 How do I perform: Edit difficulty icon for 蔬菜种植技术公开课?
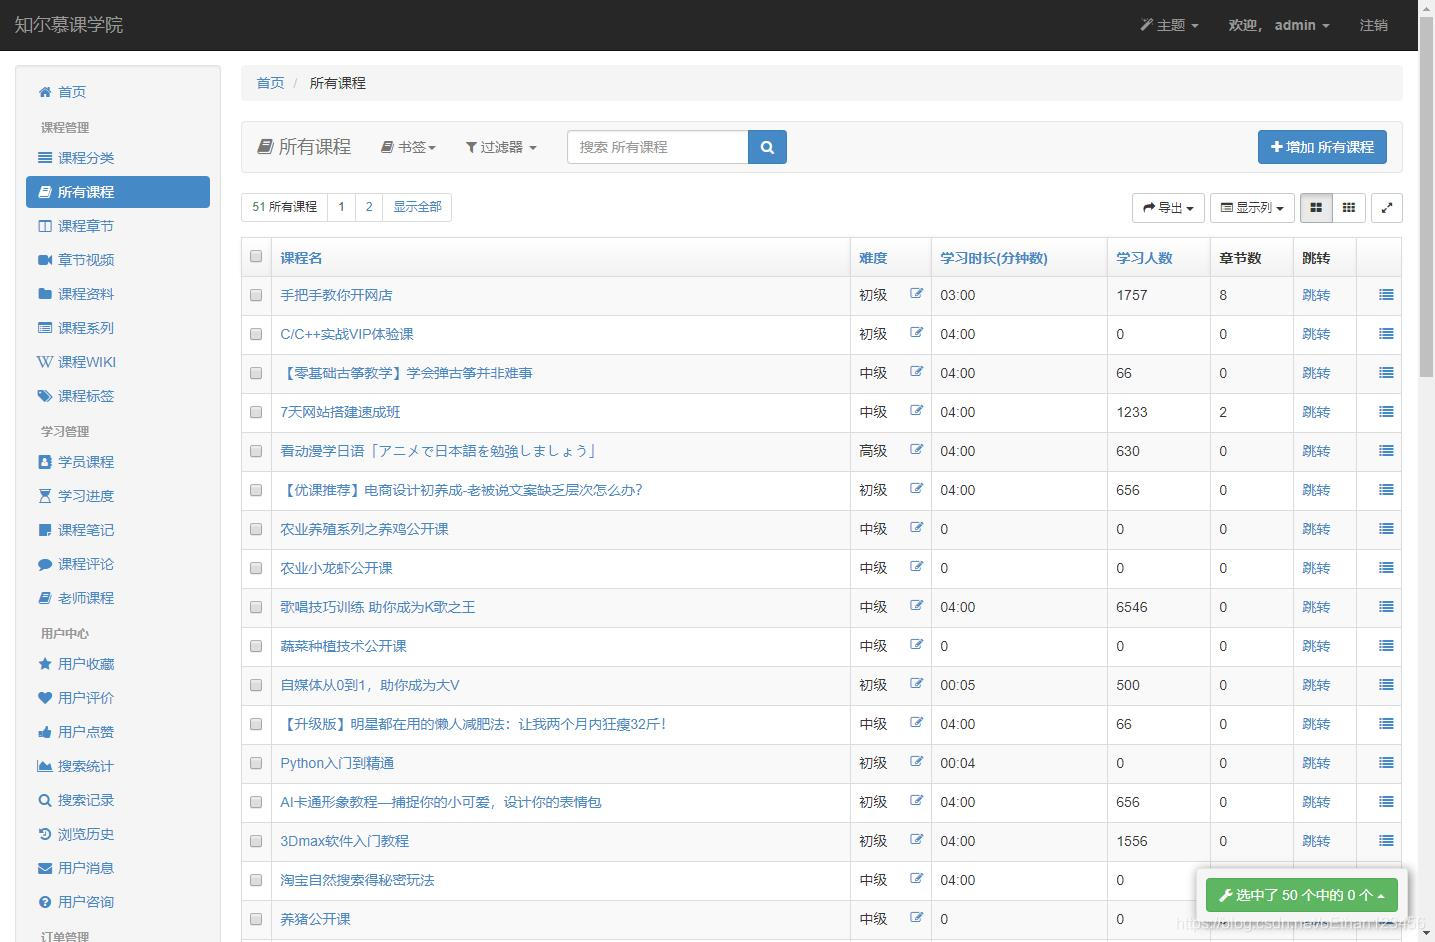tap(916, 645)
